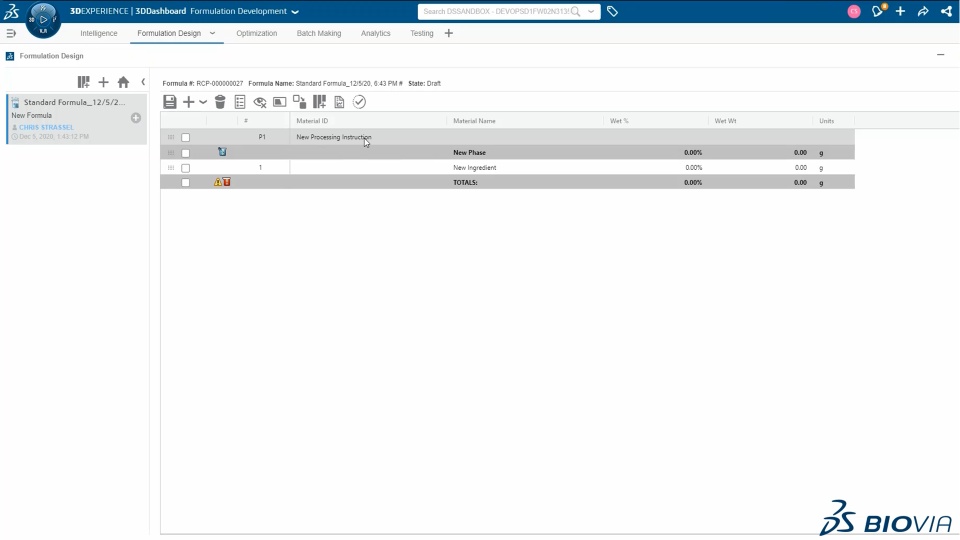Select the TOTALS row checkbox
960x540 pixels.
click(x=186, y=182)
